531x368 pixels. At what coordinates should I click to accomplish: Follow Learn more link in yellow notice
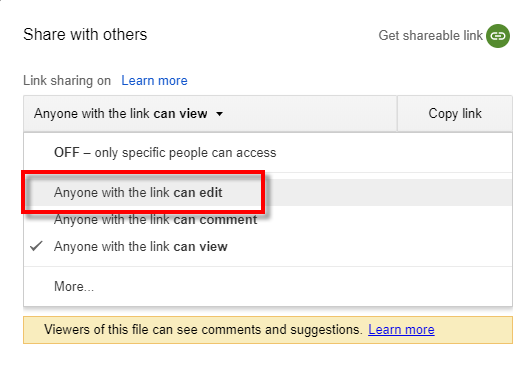[401, 329]
